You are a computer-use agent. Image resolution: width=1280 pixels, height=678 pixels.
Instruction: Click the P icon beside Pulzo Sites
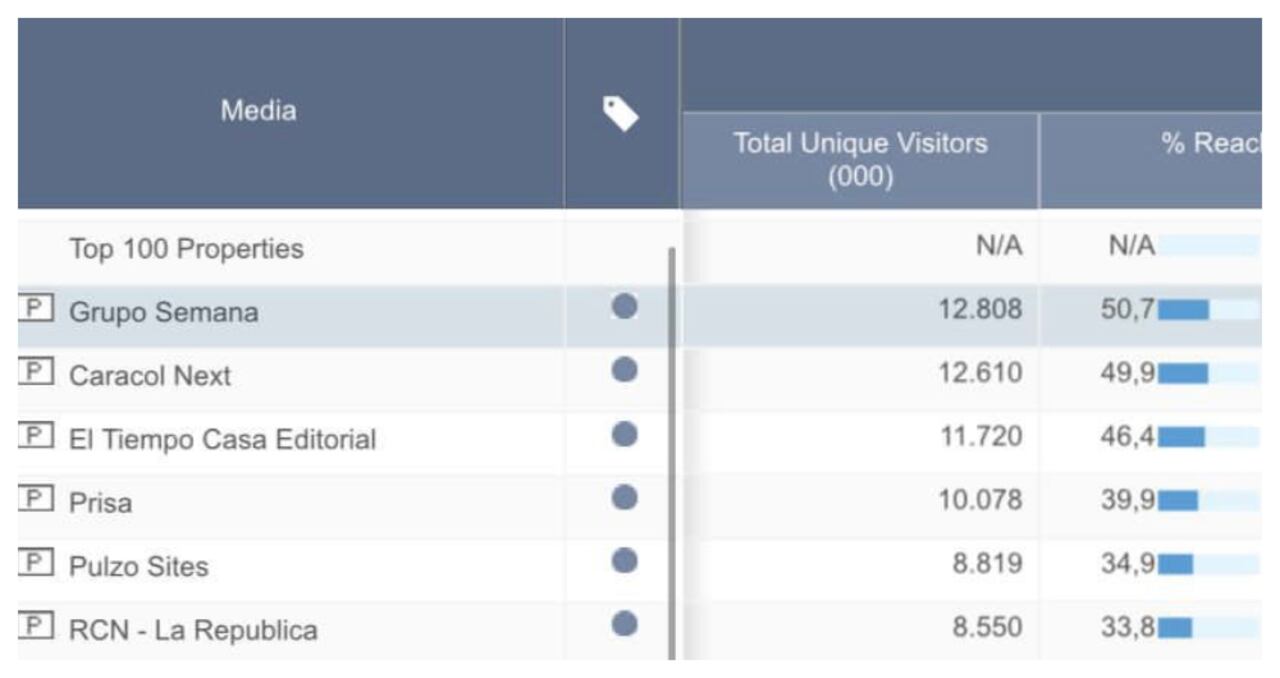coord(35,564)
